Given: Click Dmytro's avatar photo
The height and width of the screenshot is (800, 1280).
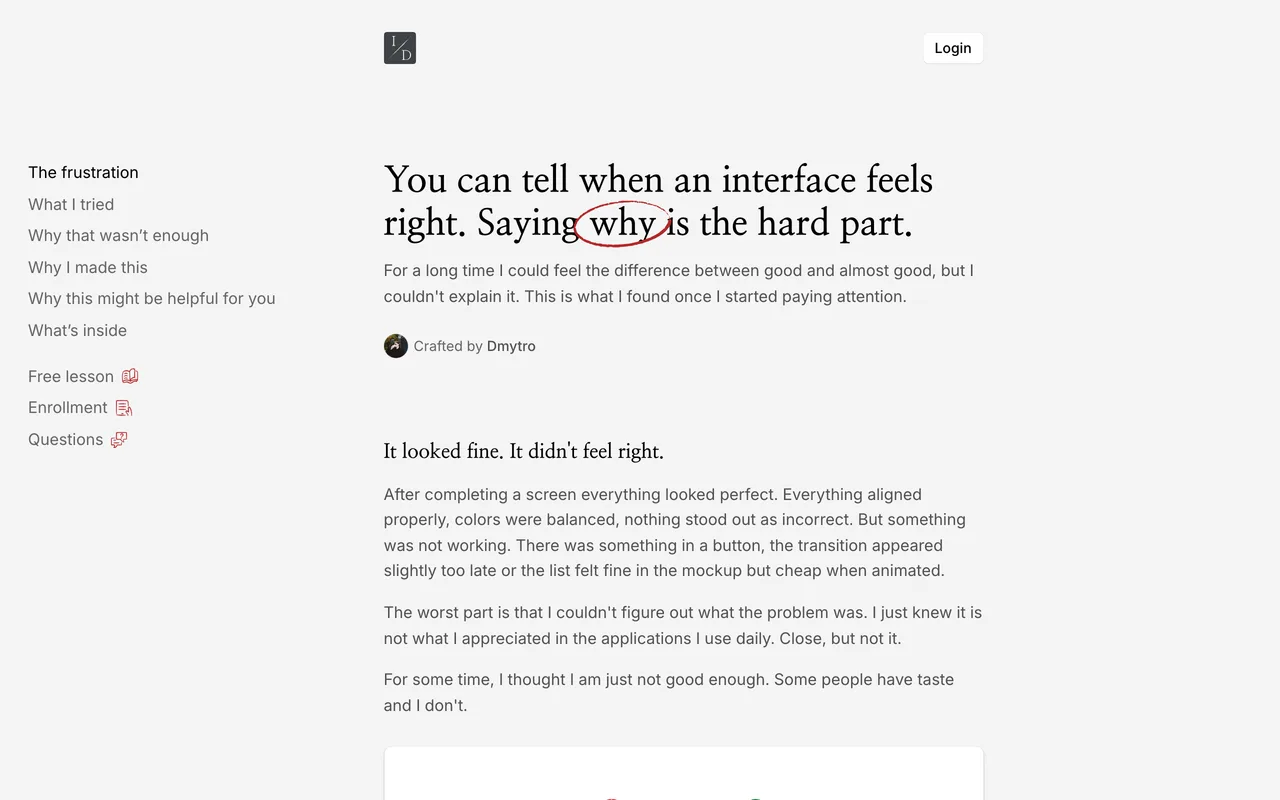Looking at the screenshot, I should point(396,346).
